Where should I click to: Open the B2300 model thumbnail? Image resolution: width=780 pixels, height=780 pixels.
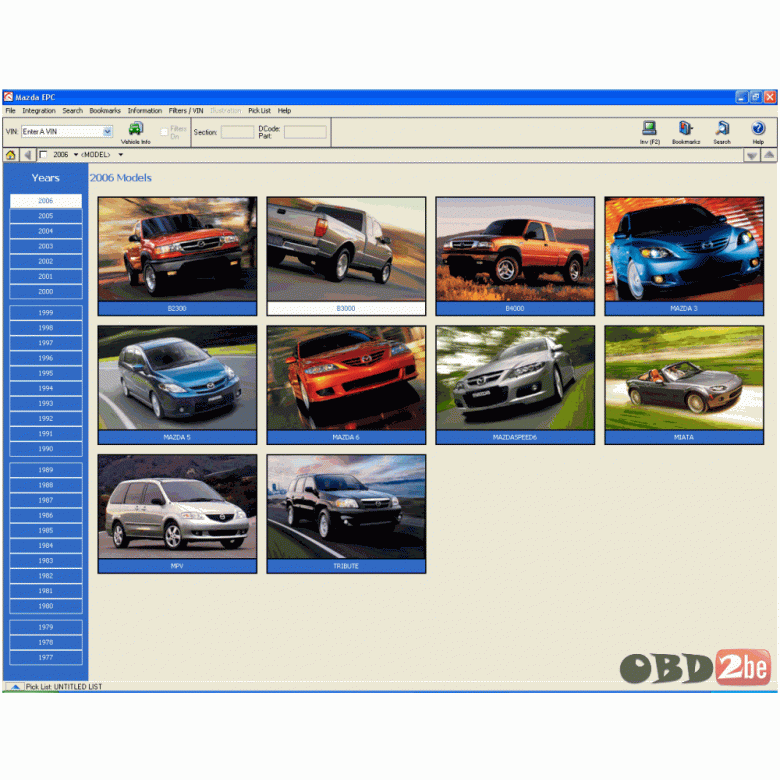pyautogui.click(x=177, y=256)
